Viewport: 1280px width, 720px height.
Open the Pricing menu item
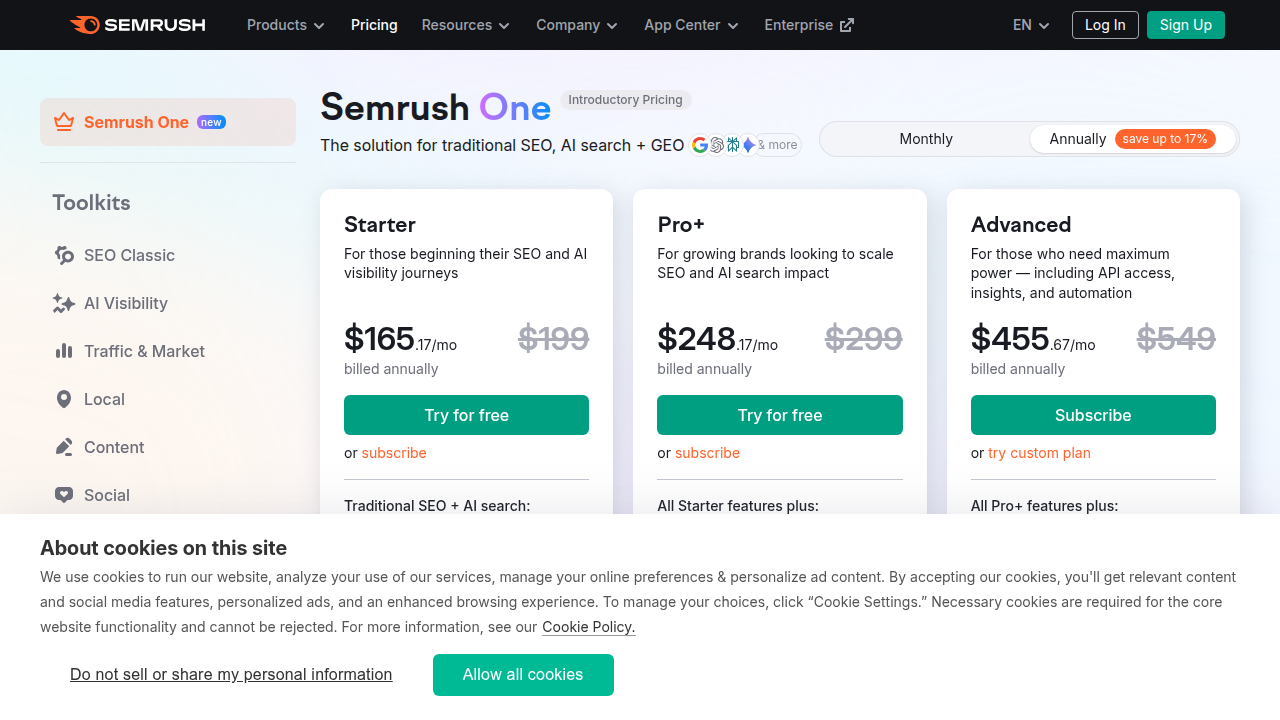click(374, 24)
